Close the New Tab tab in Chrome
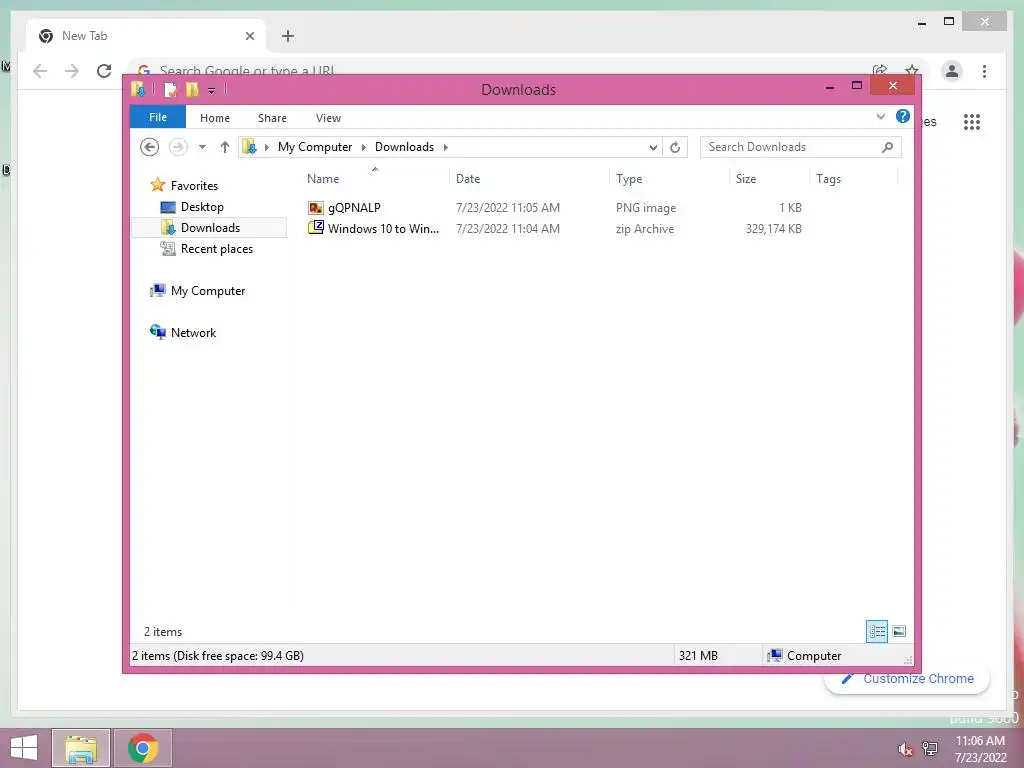Screen dimensions: 1024x768 249,36
